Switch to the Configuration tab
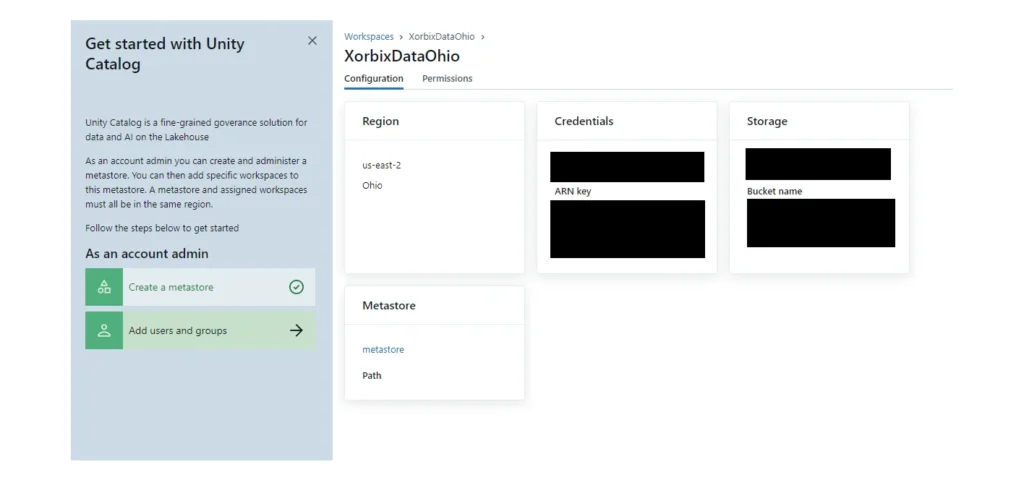 (374, 78)
